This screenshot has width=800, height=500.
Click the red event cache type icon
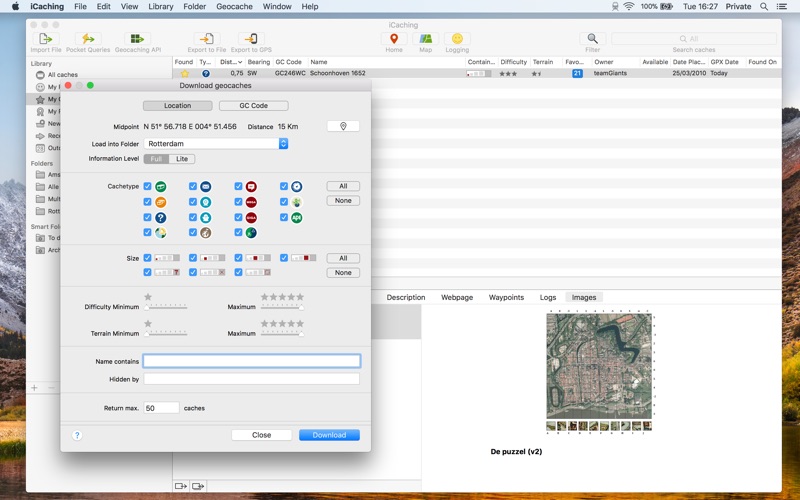251,187
